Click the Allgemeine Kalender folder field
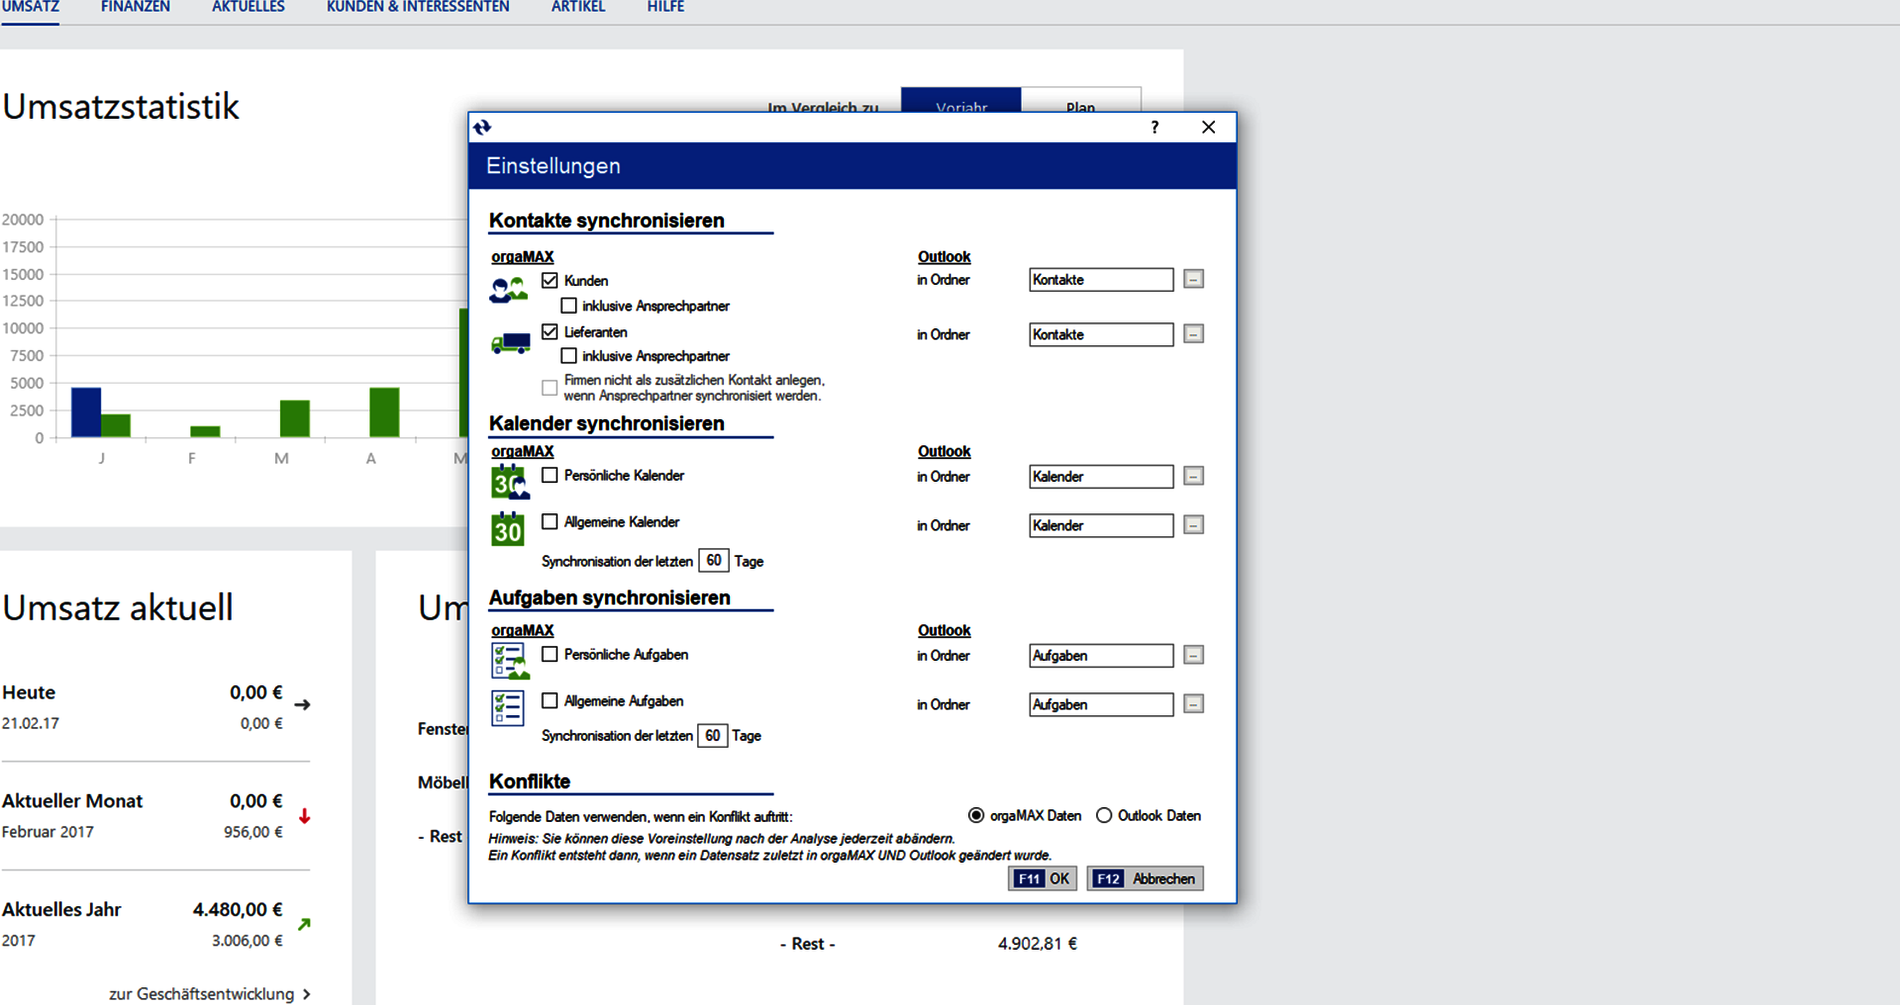 (x=1101, y=525)
